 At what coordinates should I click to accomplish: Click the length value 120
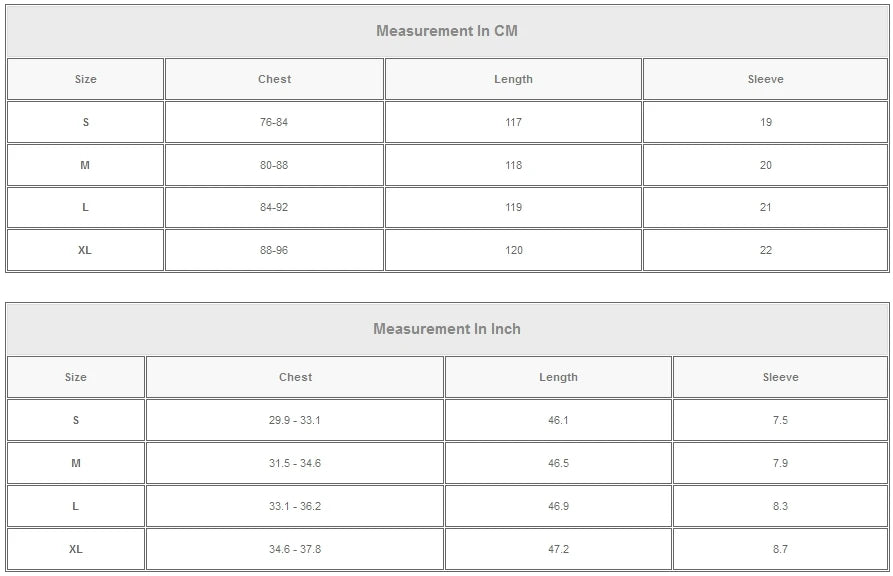(x=513, y=250)
